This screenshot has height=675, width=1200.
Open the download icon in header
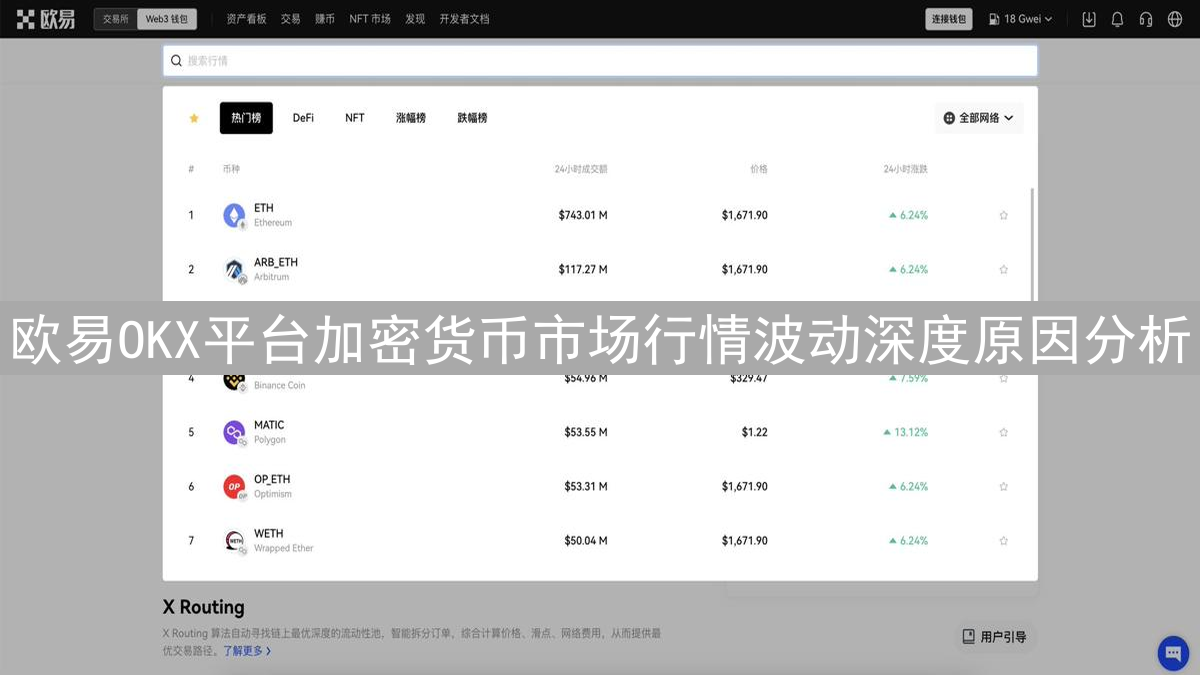(1089, 19)
